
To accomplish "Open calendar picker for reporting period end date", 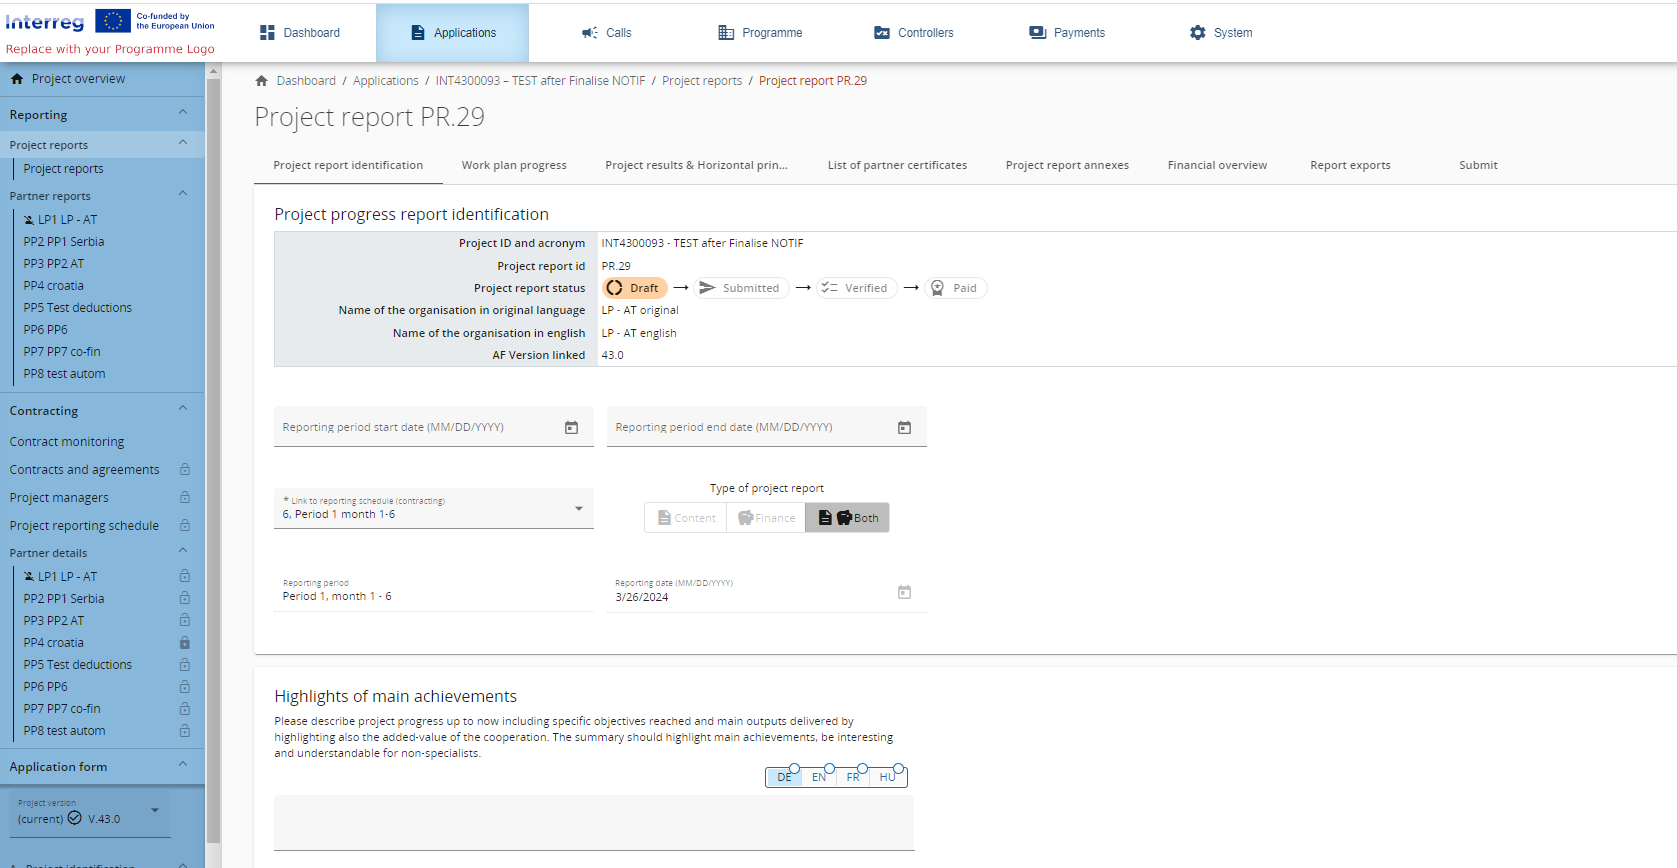I will tap(904, 428).
